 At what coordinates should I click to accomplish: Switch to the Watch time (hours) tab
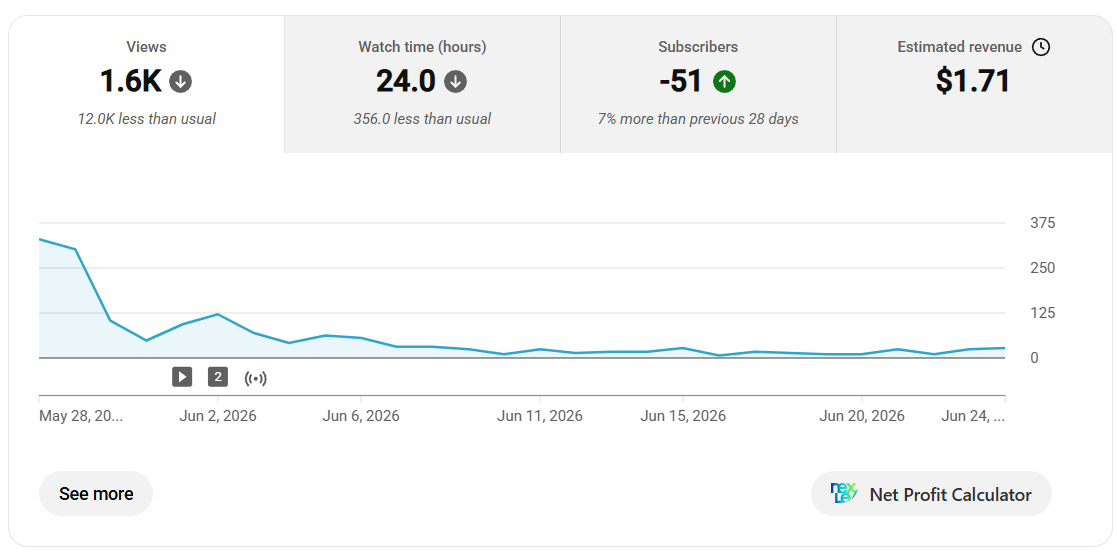pyautogui.click(x=422, y=84)
